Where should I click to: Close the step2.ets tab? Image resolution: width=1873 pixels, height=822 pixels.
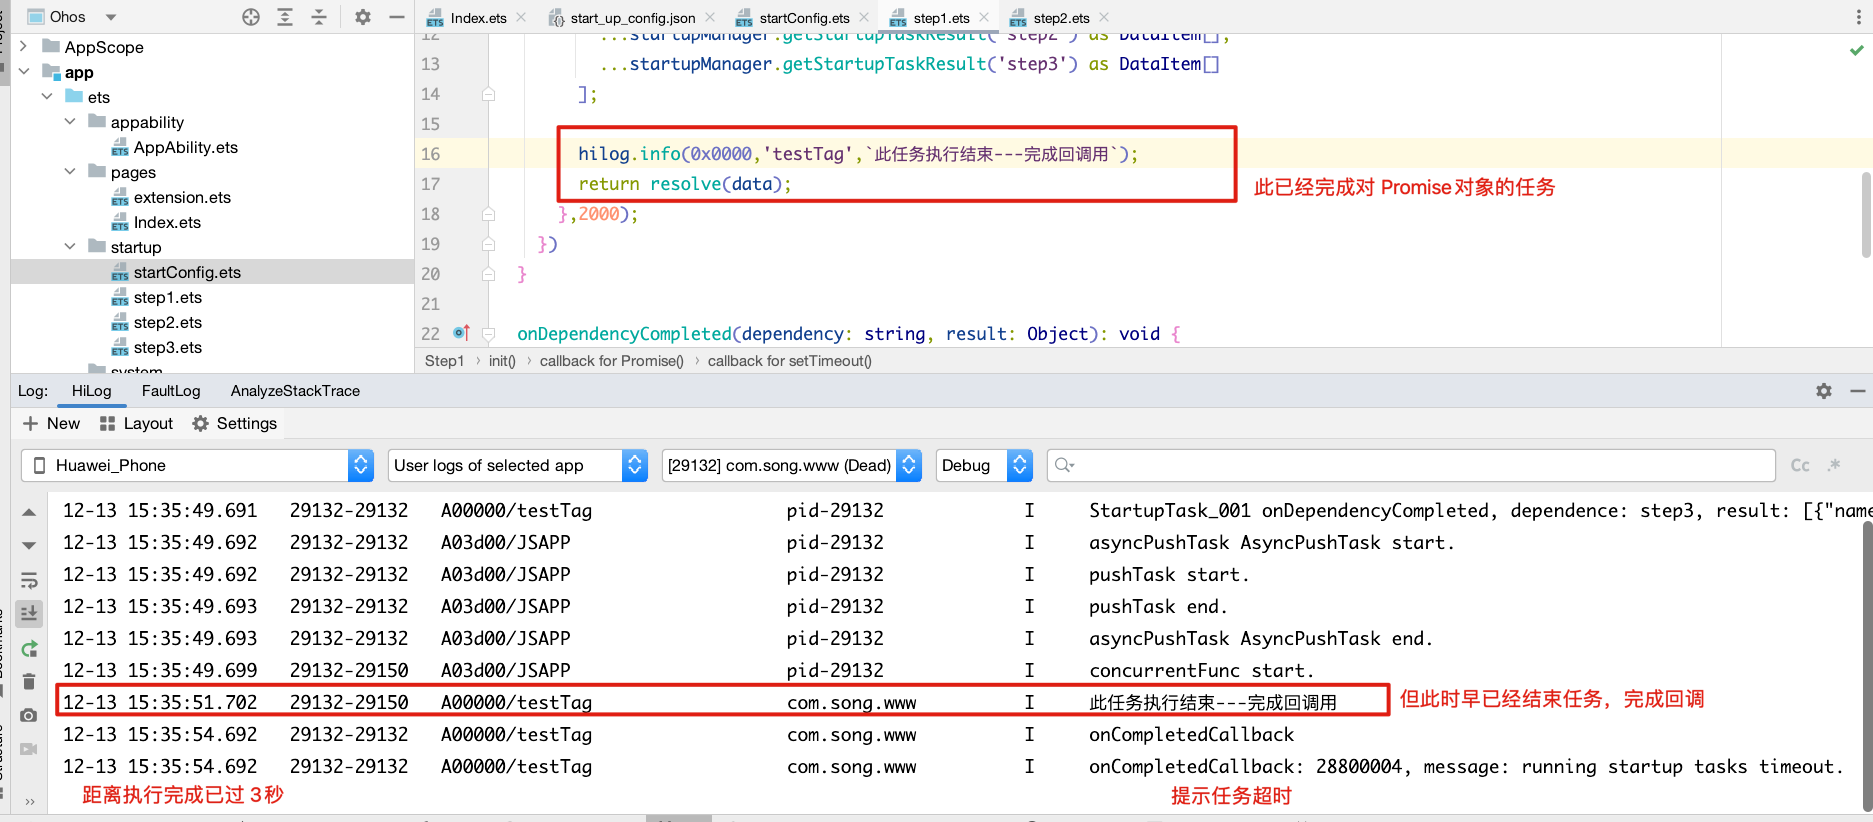click(1104, 17)
